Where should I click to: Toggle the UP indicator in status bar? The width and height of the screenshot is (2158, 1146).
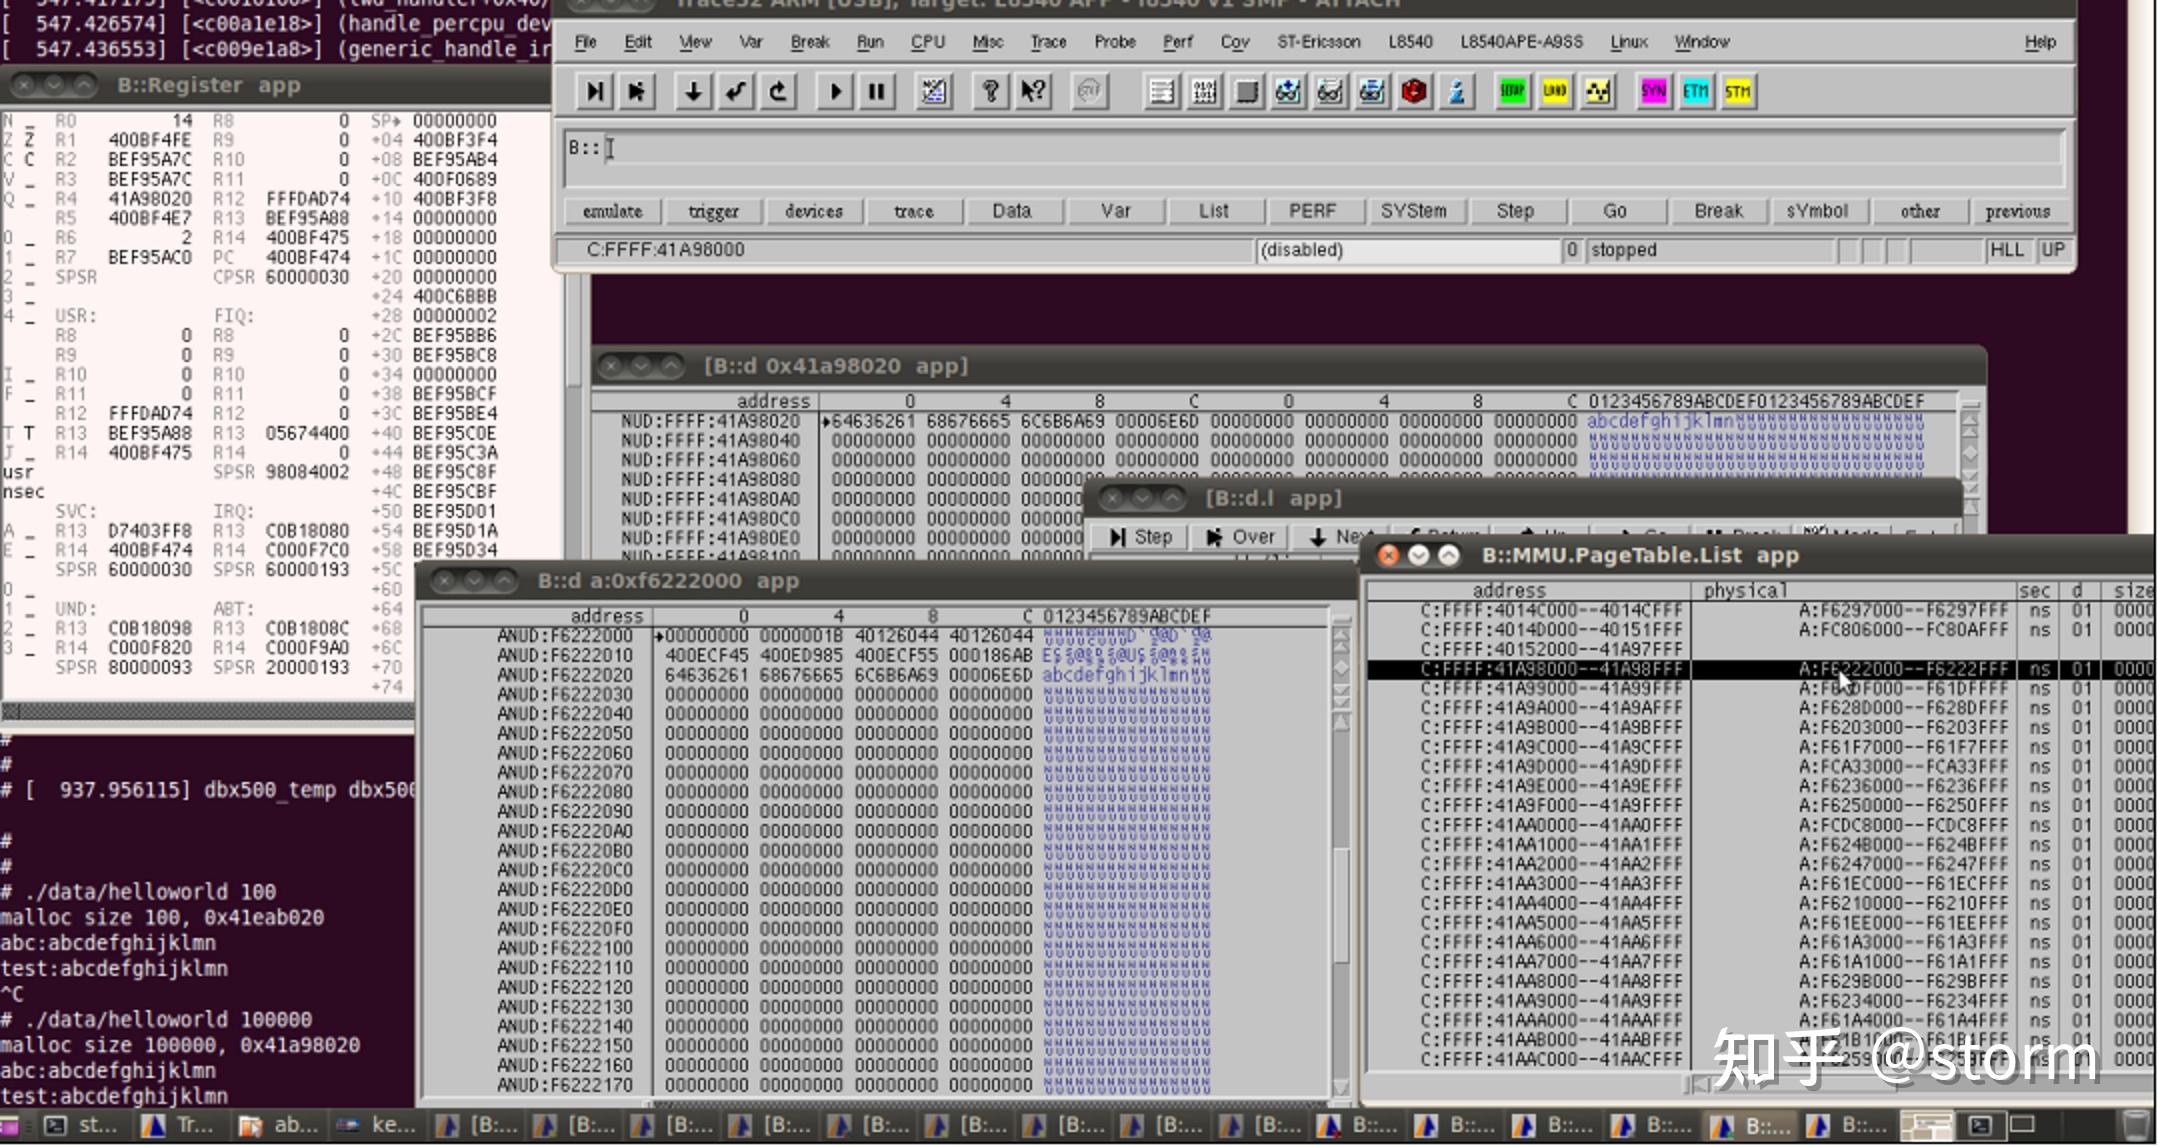[x=2052, y=250]
